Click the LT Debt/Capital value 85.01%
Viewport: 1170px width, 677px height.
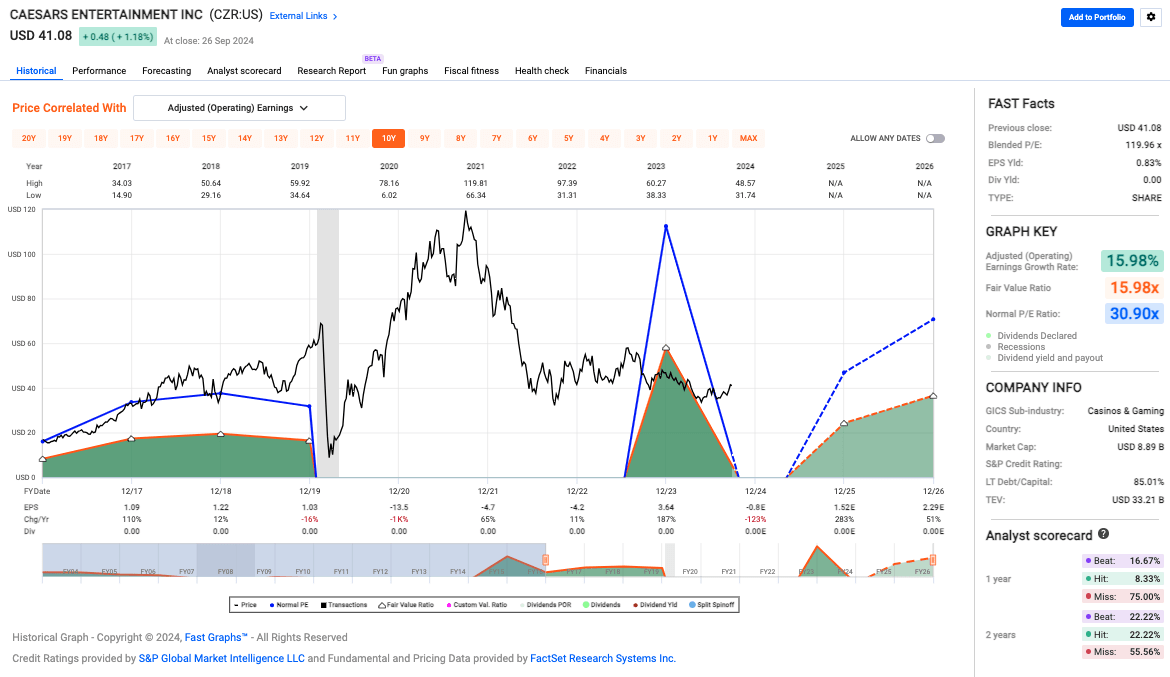click(1148, 481)
